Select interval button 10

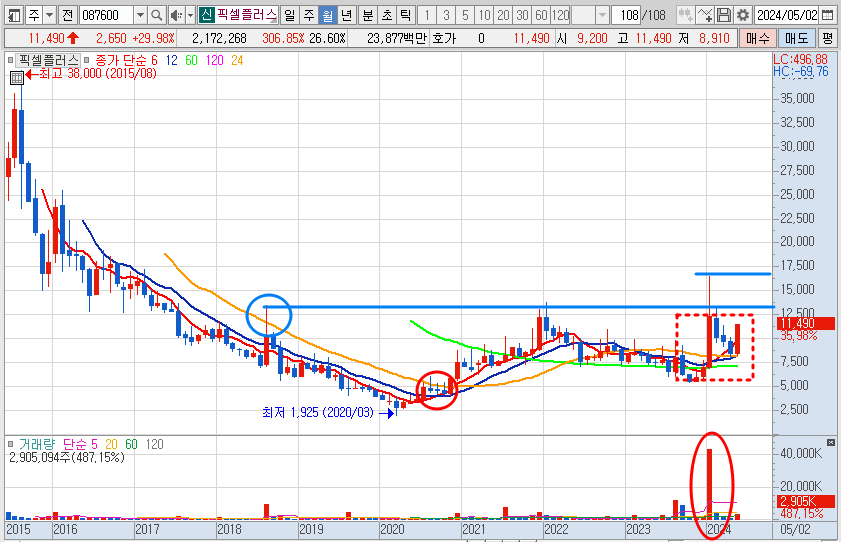click(484, 15)
